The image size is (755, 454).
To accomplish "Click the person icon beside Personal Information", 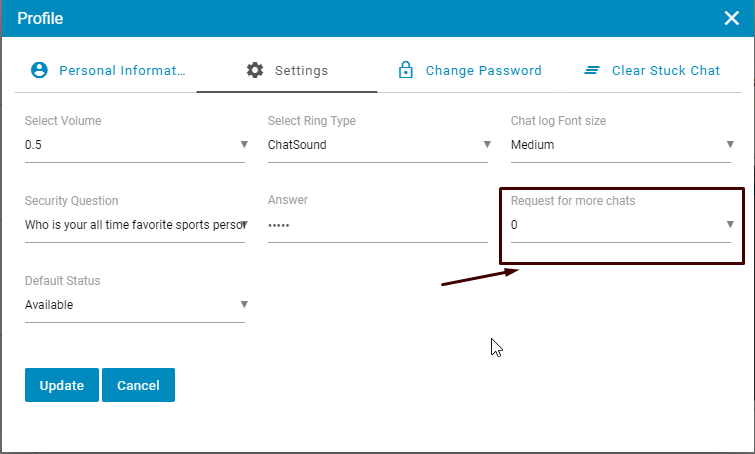I will [39, 70].
